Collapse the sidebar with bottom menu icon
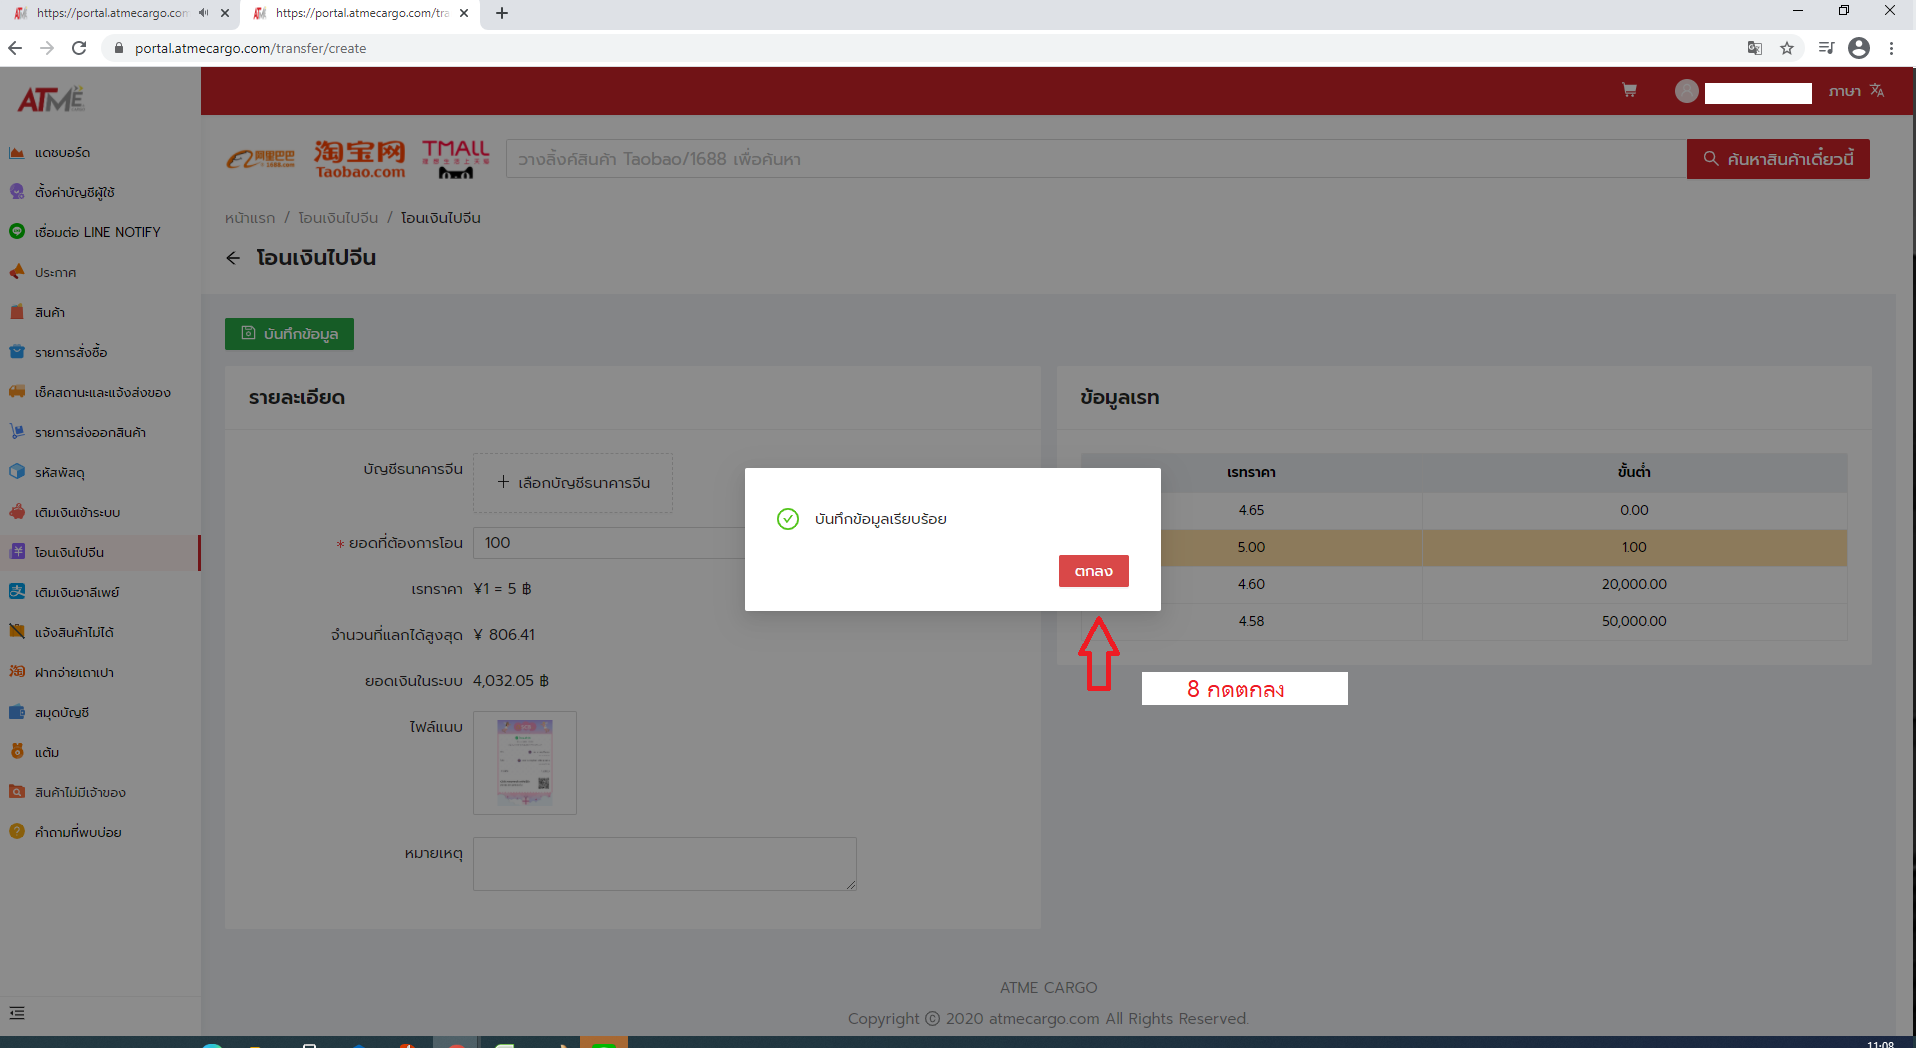 [x=17, y=1013]
